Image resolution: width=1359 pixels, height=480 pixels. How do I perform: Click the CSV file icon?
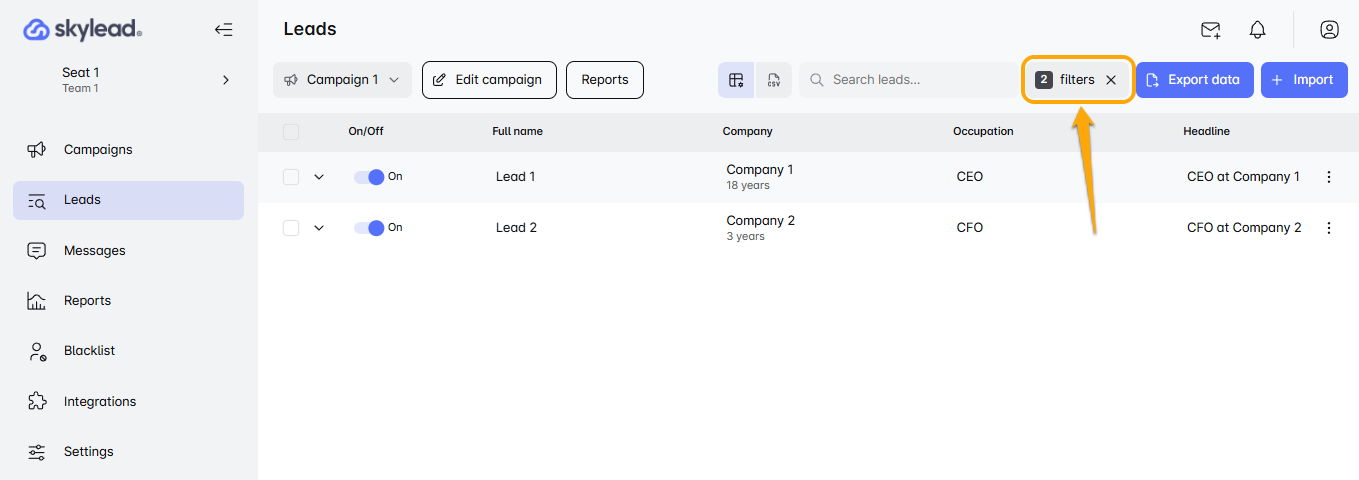773,80
